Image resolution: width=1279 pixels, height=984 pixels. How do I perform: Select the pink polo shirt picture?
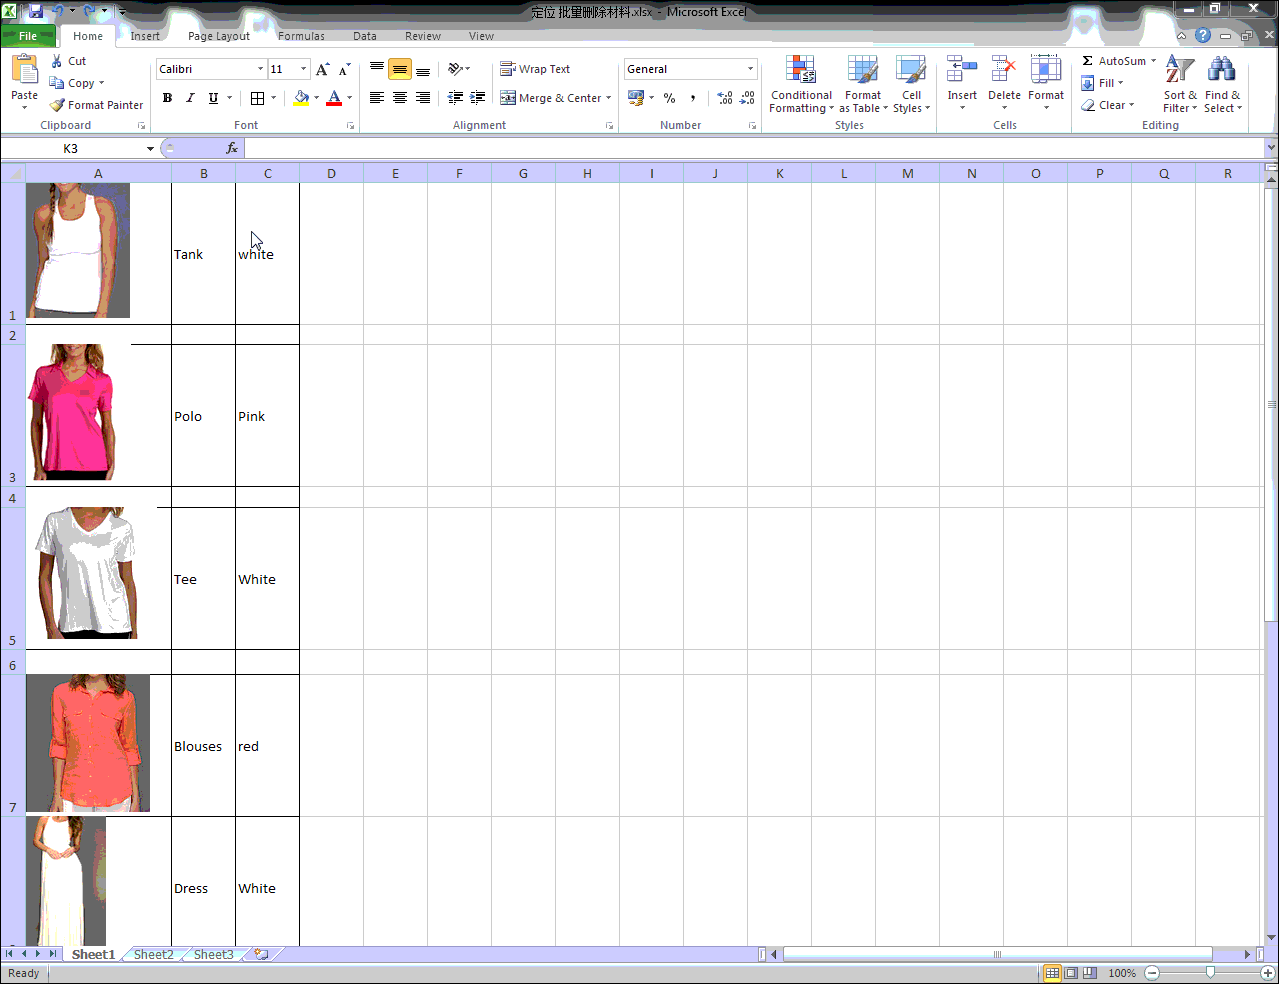(72, 412)
